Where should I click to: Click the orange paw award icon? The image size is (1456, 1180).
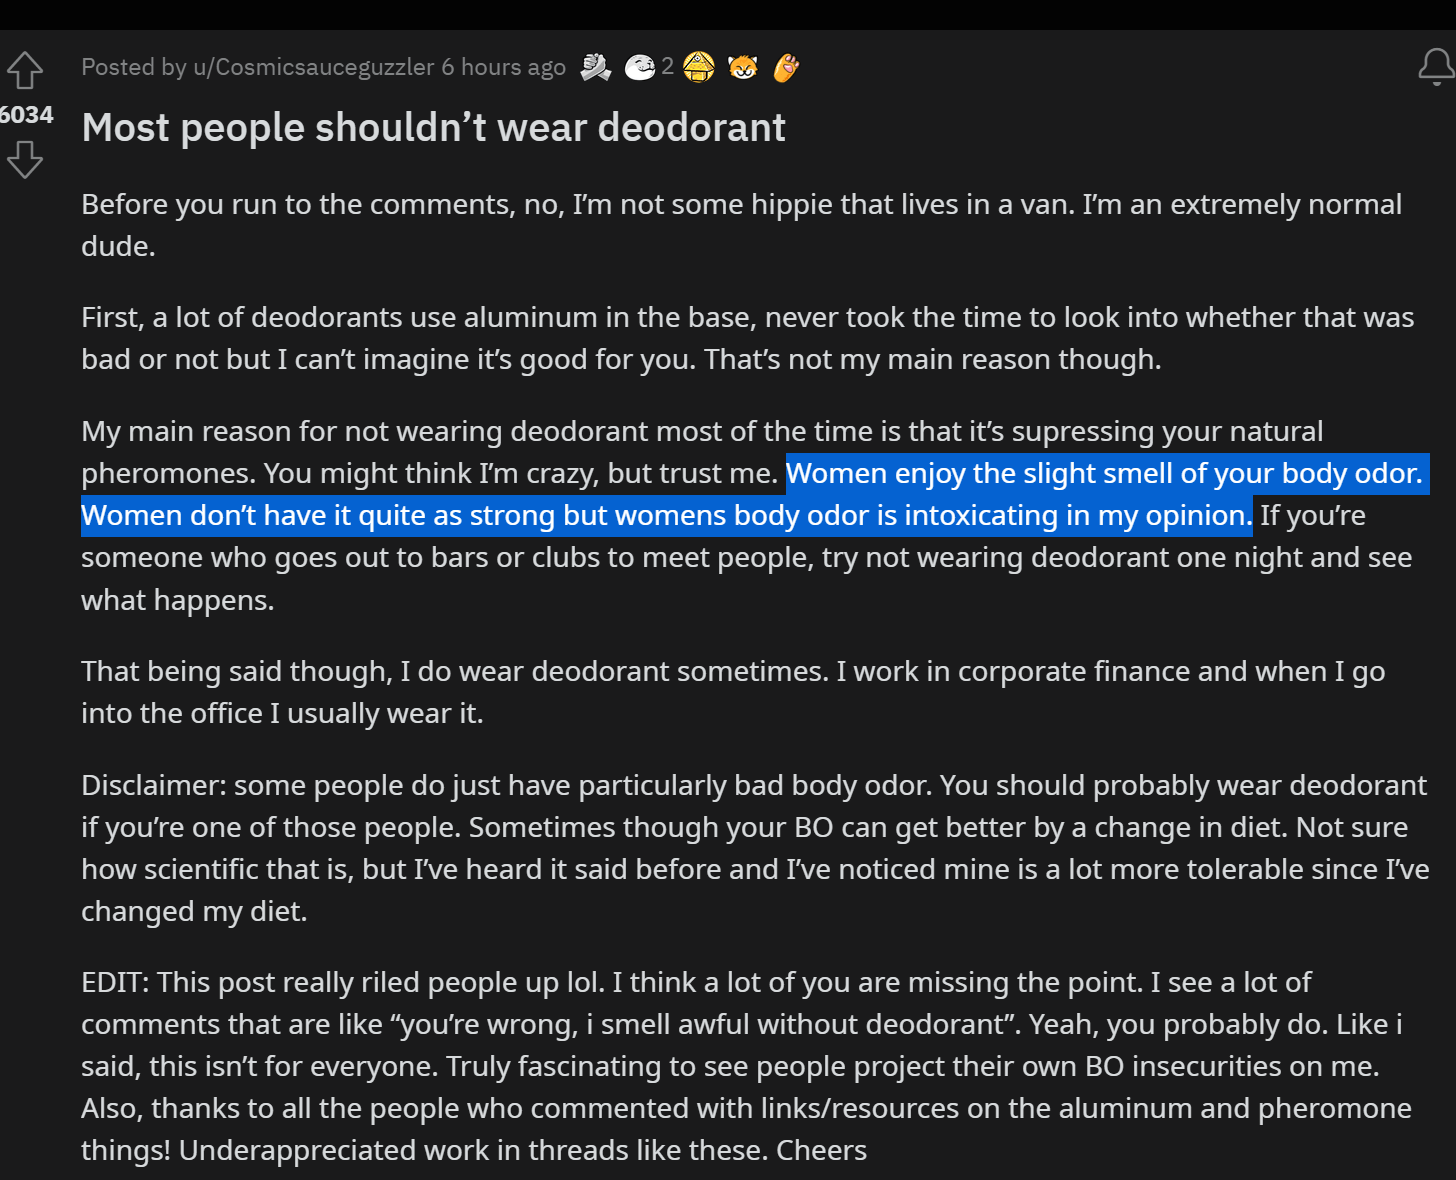[786, 67]
